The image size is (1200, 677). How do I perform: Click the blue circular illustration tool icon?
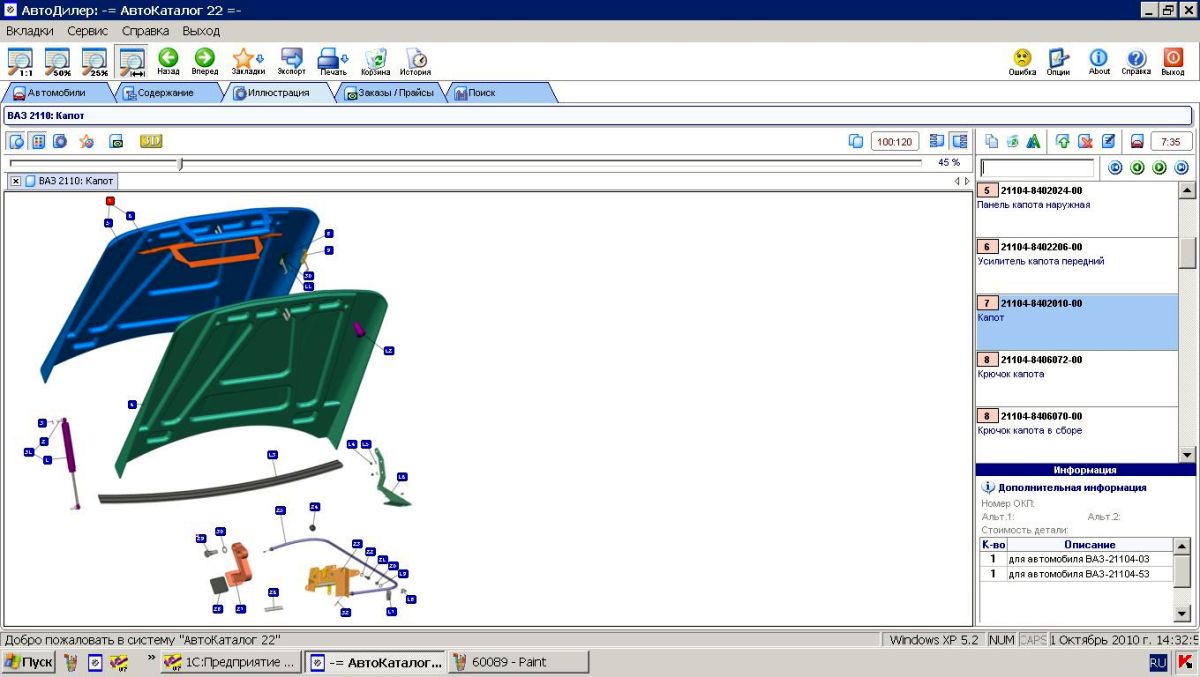[60, 141]
